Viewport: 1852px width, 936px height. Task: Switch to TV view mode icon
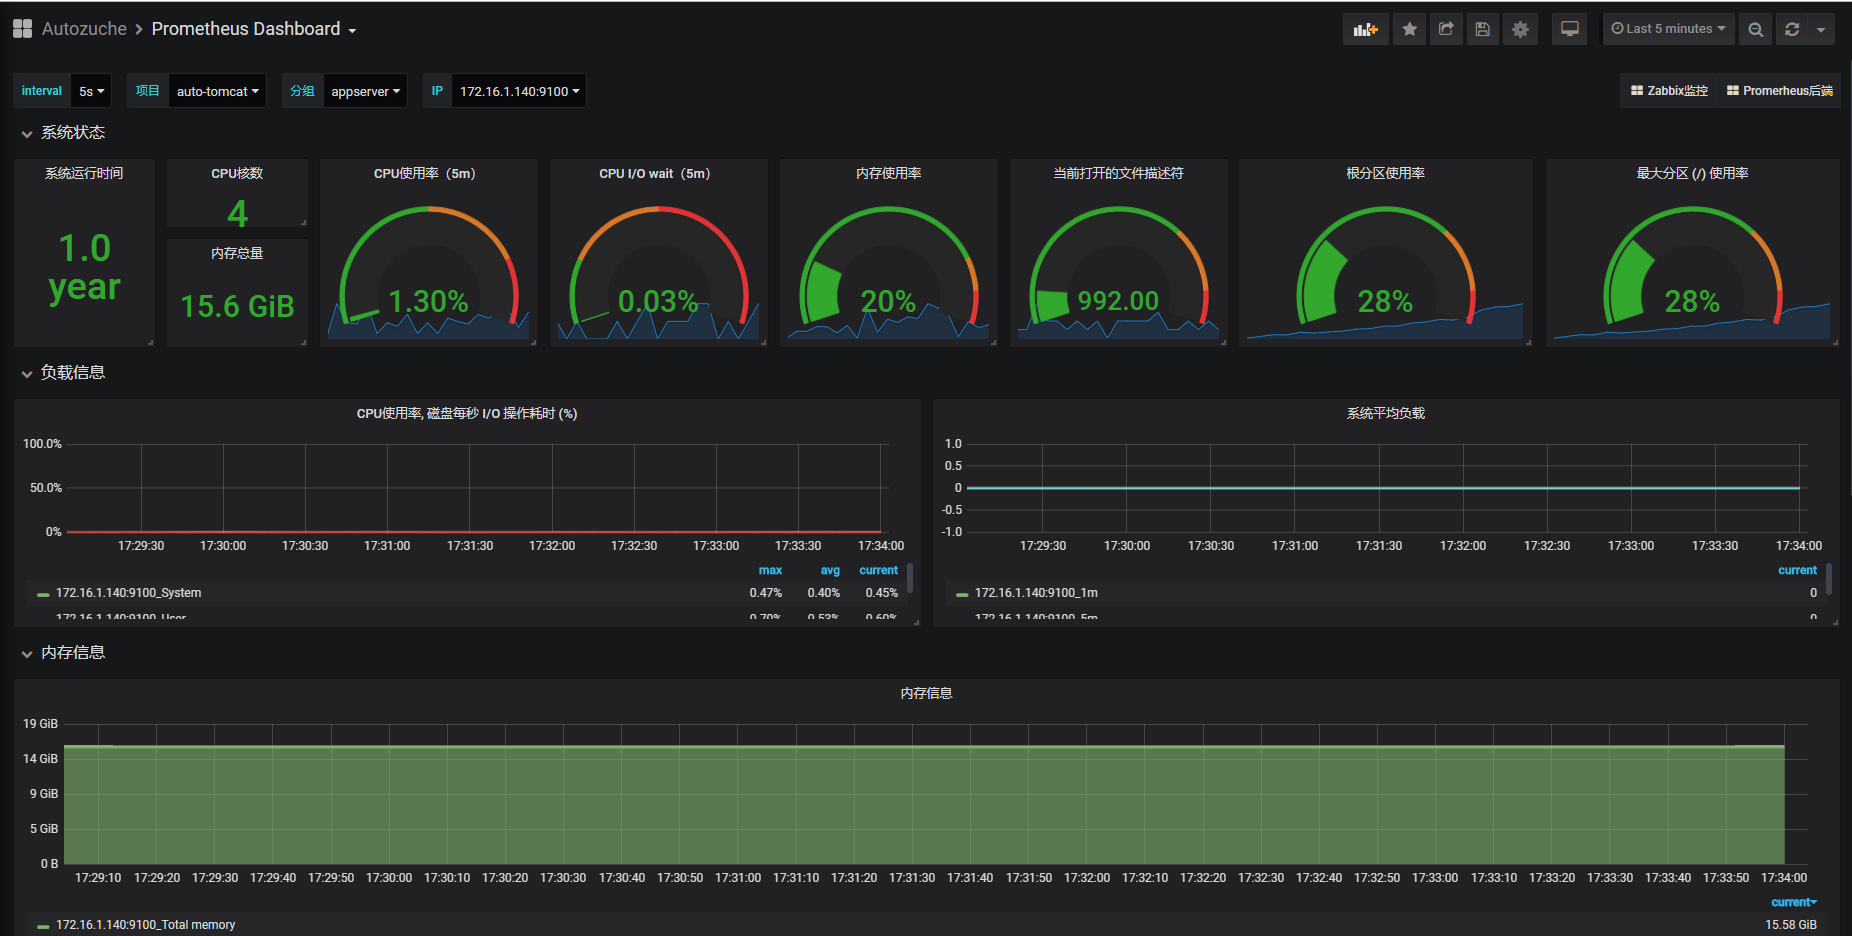(x=1570, y=29)
